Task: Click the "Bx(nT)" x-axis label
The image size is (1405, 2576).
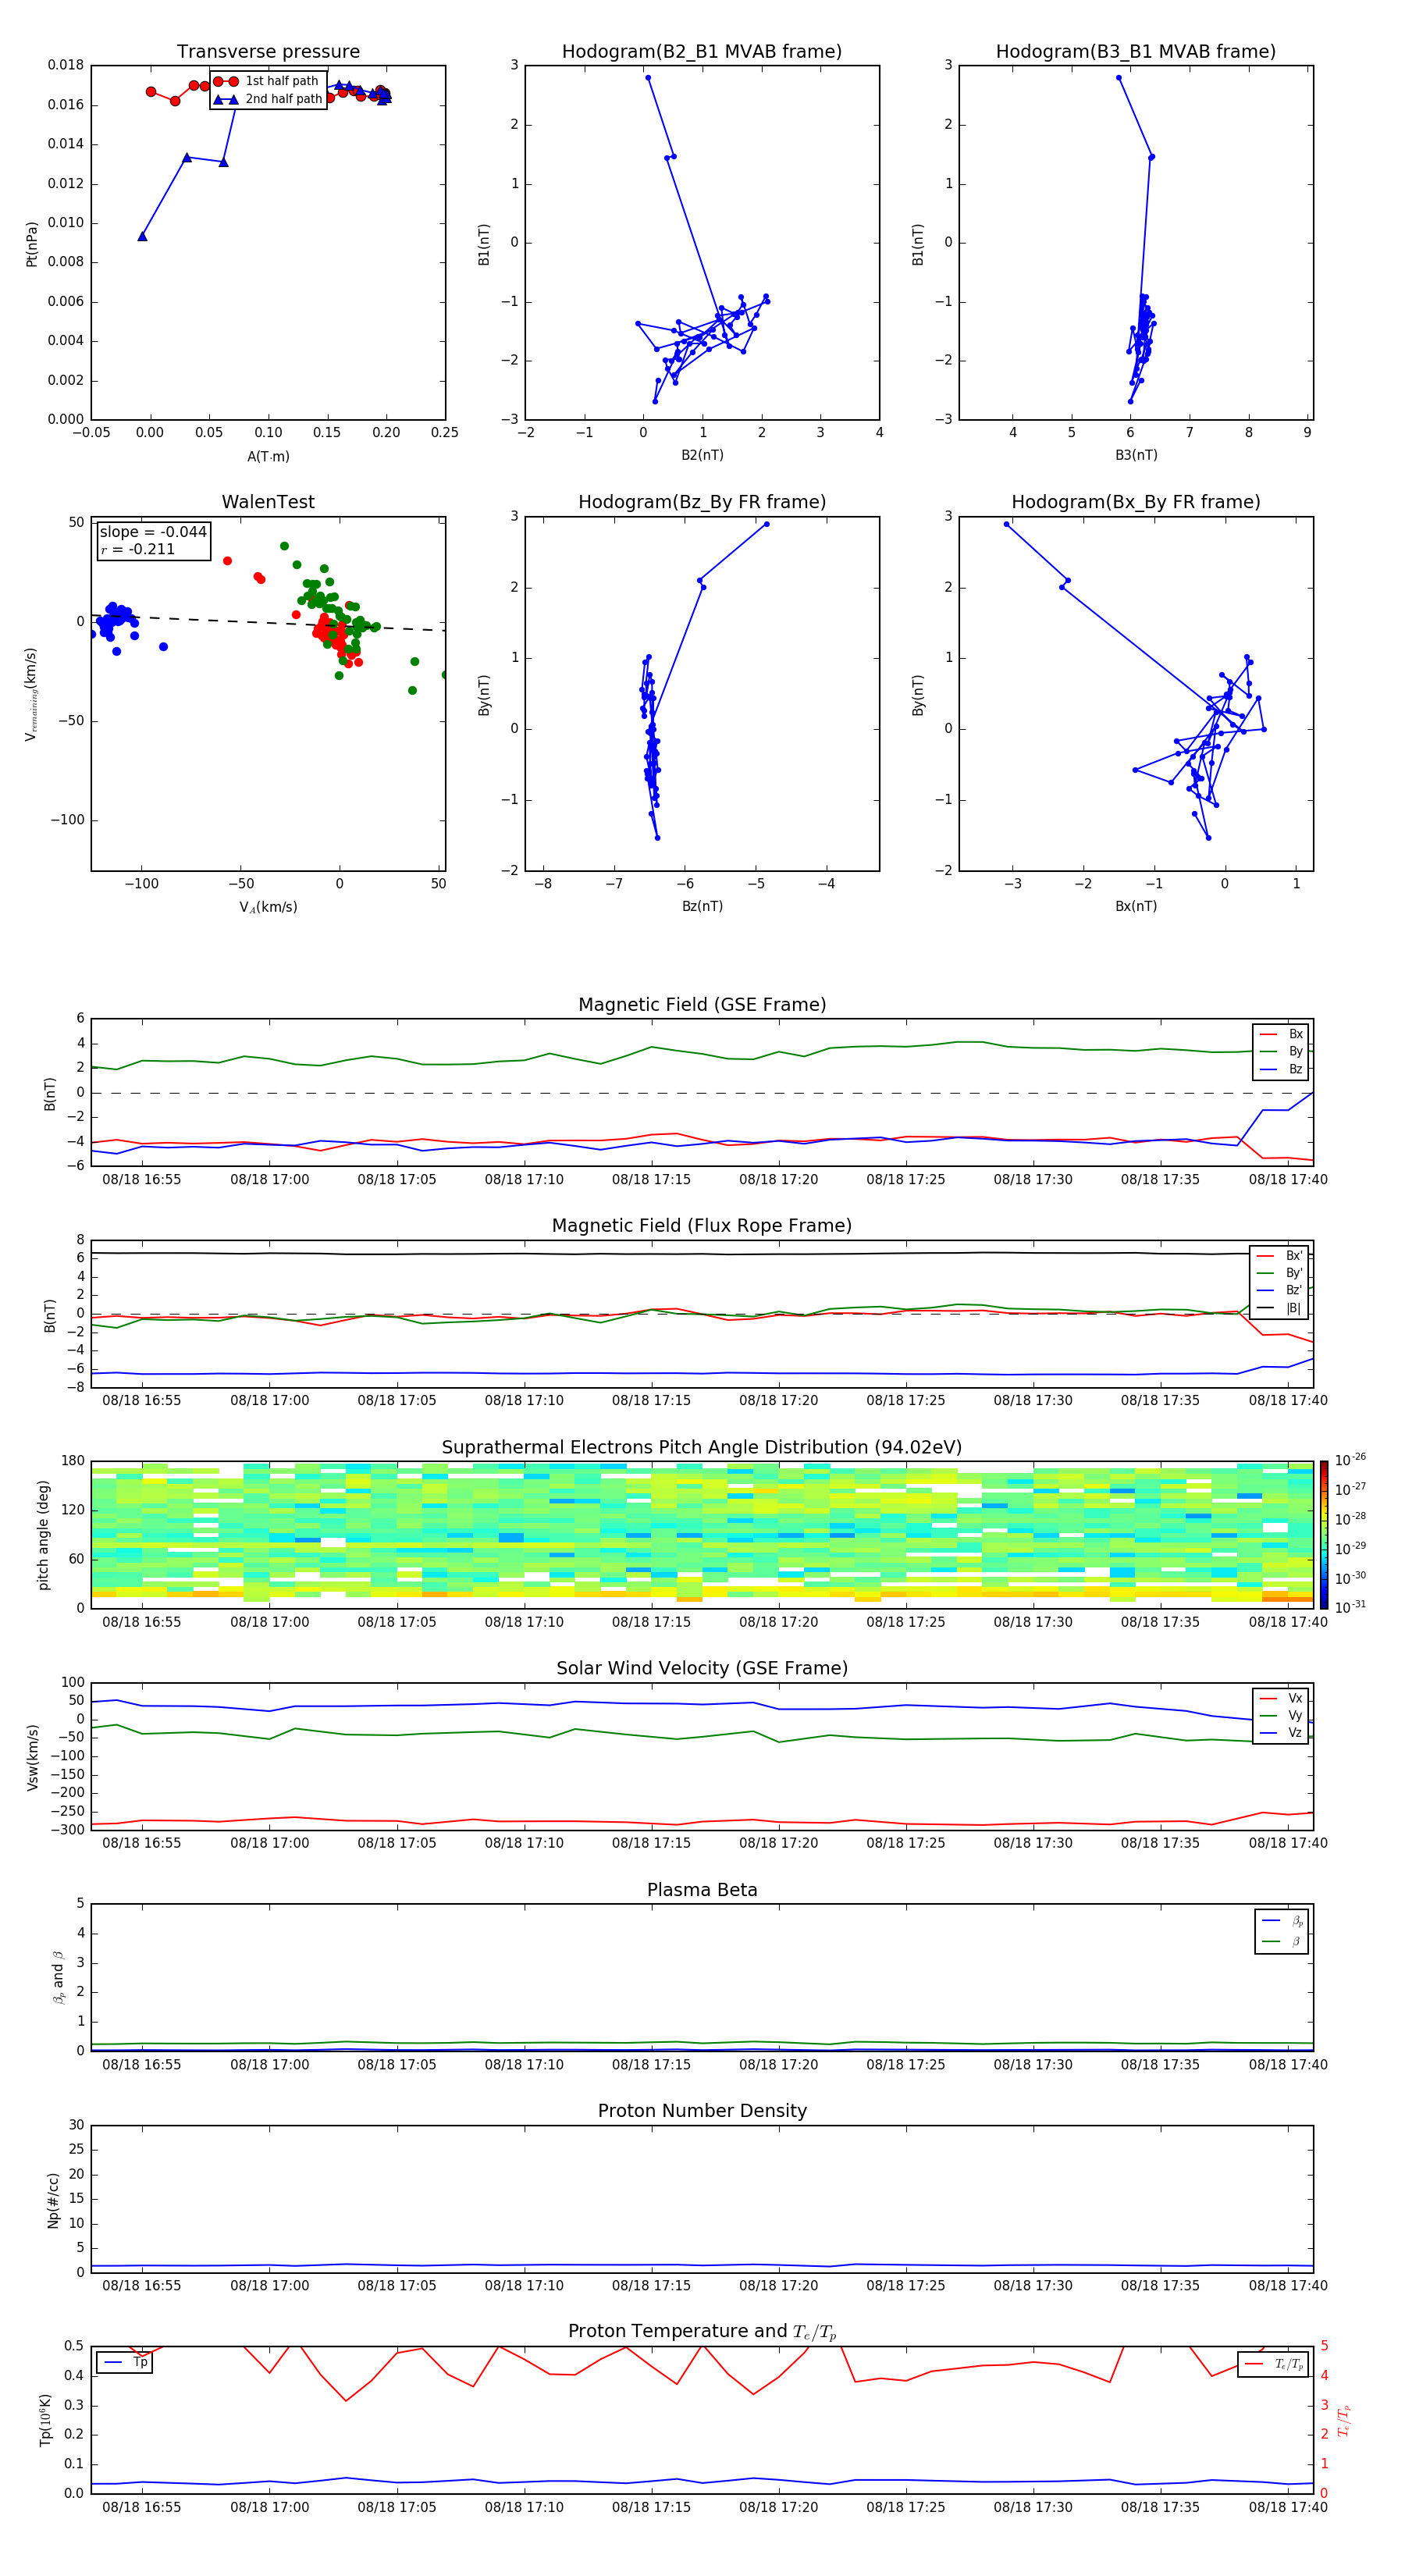Action: pyautogui.click(x=1136, y=906)
